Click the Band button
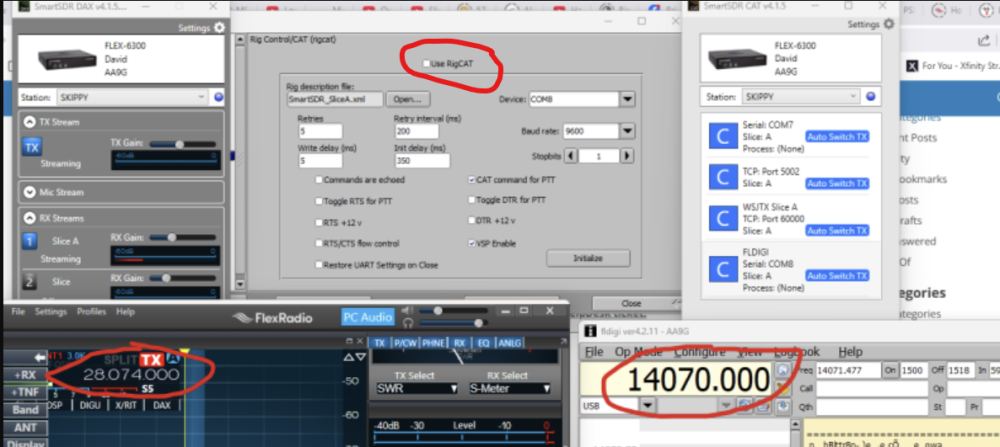 coord(26,409)
